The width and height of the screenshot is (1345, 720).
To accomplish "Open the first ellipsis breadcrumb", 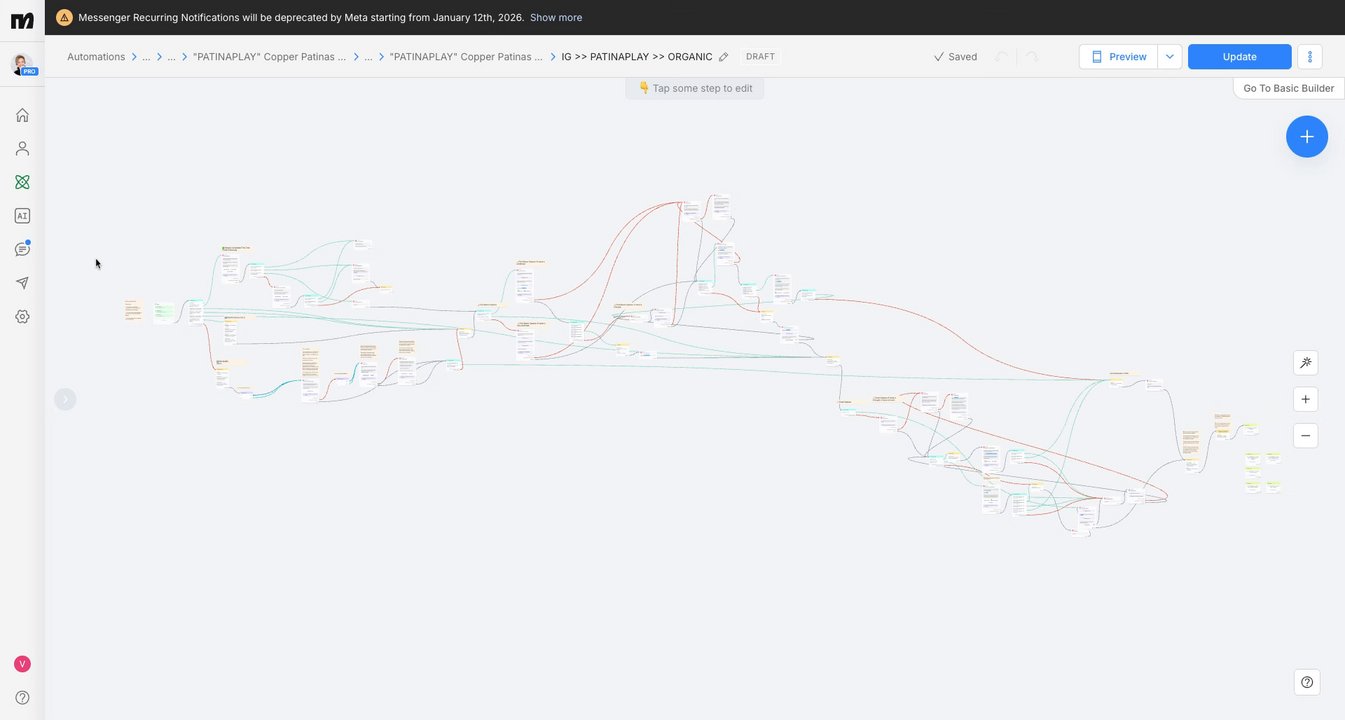I will pyautogui.click(x=146, y=57).
